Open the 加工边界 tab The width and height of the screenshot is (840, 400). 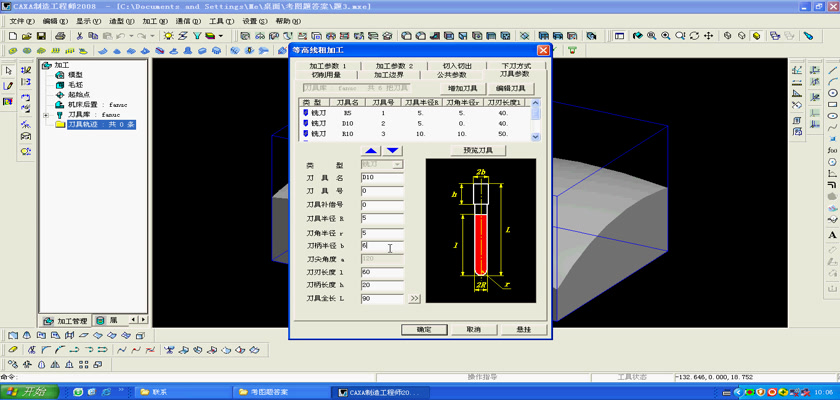[x=388, y=75]
